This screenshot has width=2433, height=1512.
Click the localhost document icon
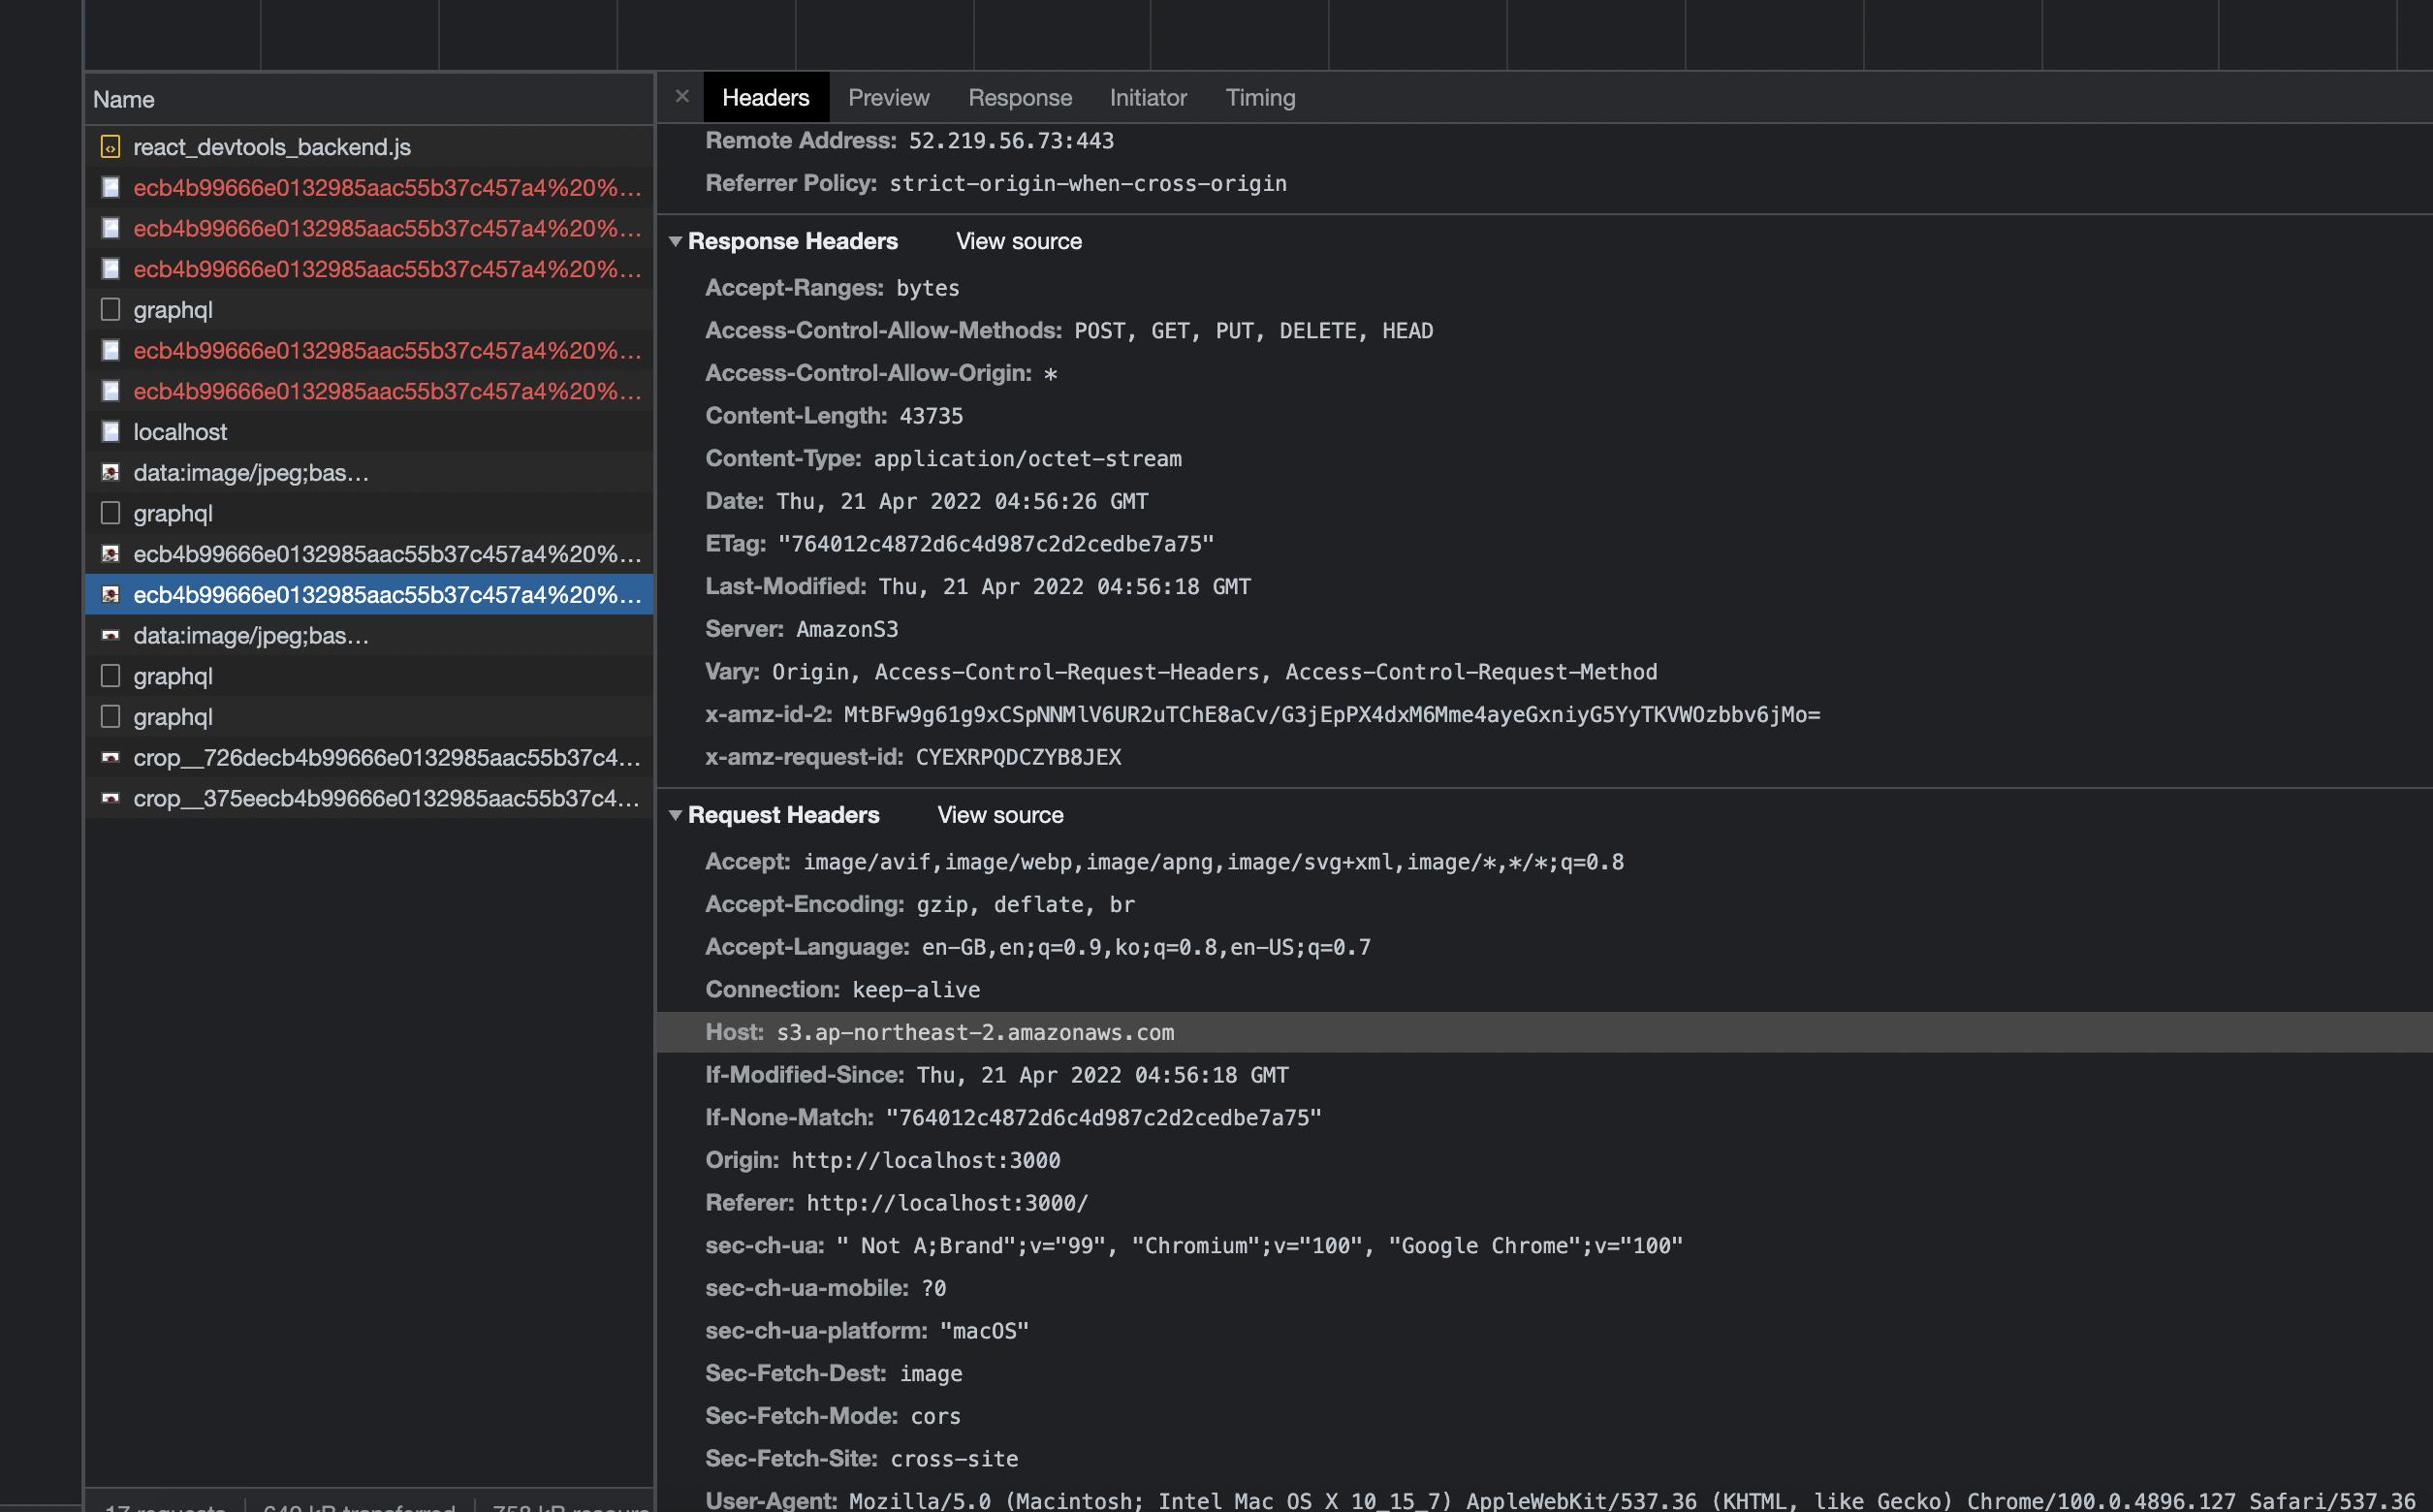tap(110, 432)
